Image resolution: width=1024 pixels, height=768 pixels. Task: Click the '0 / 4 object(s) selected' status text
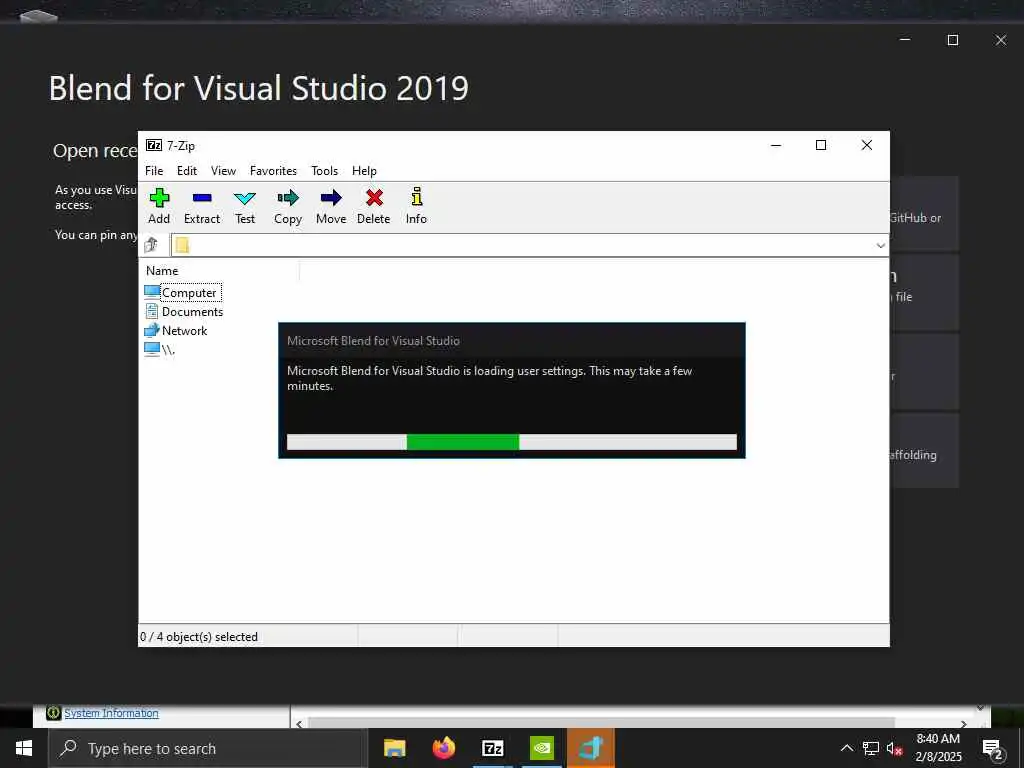click(x=199, y=637)
